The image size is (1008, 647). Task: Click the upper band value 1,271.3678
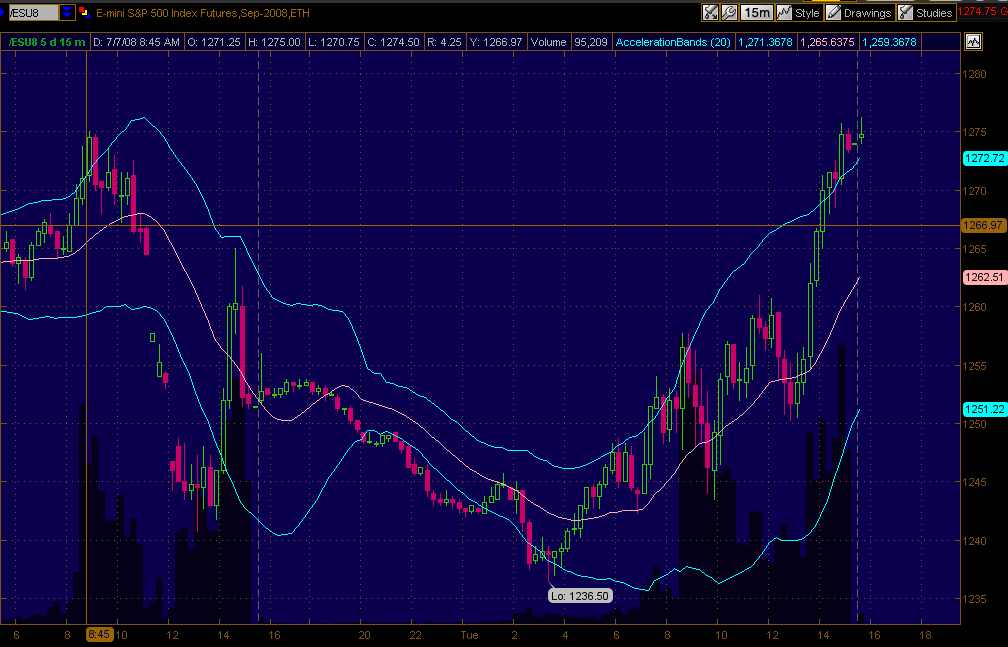765,42
